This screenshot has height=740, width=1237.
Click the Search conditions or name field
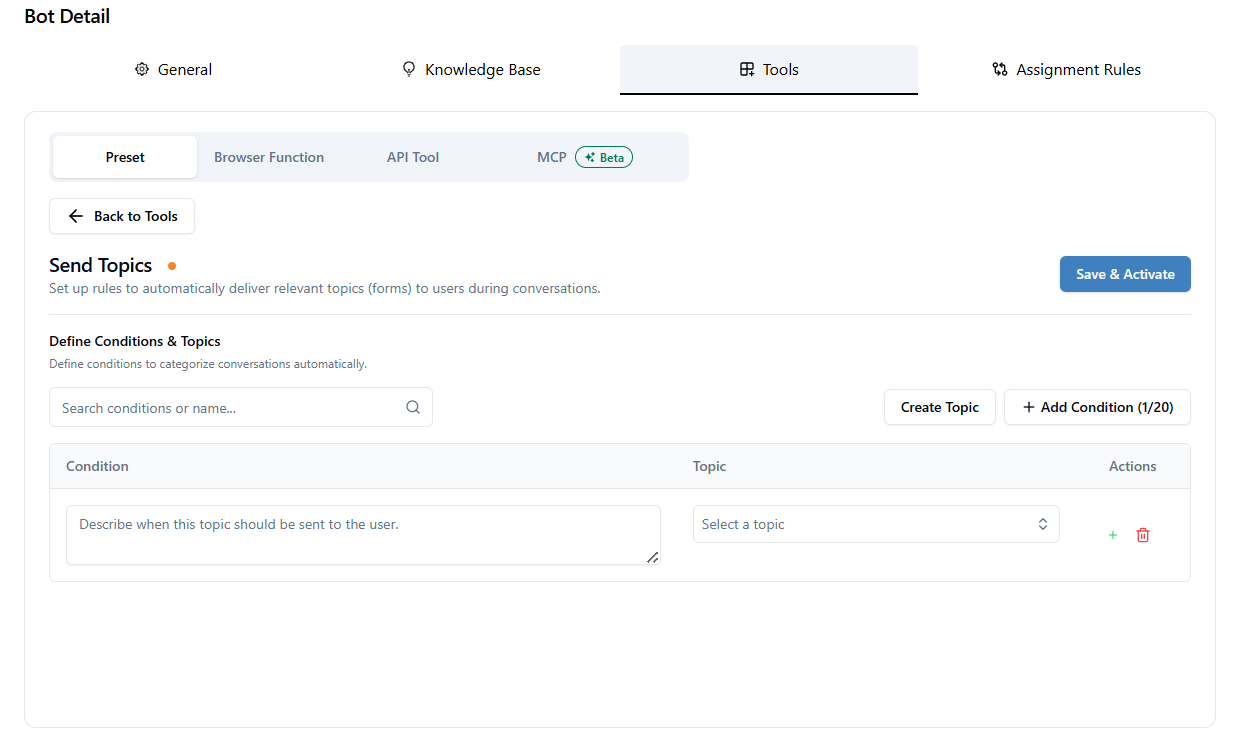tap(241, 407)
